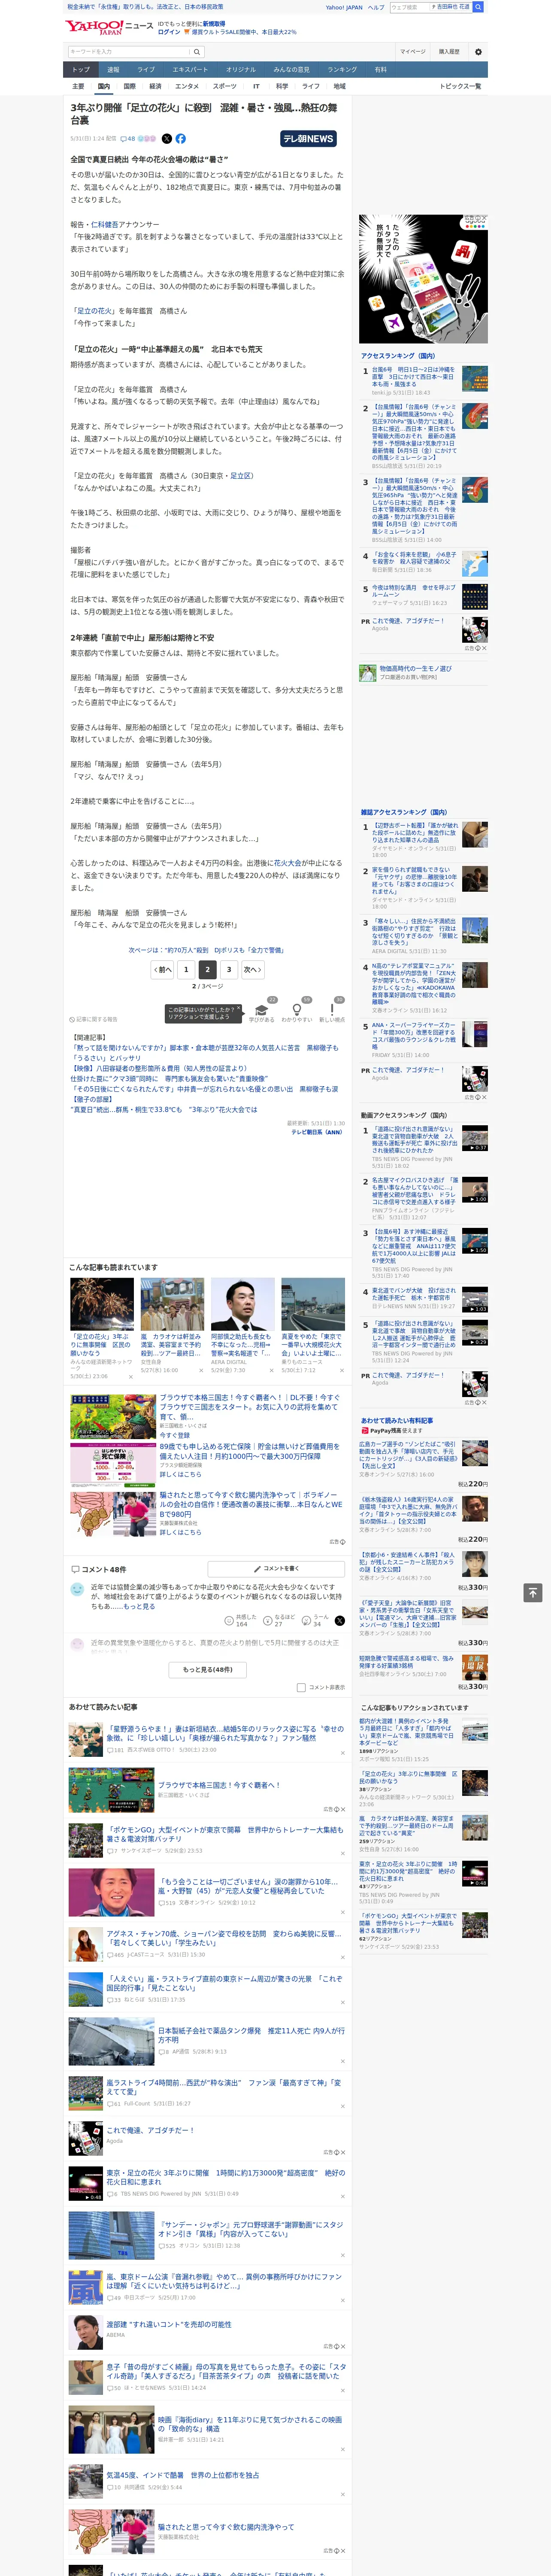Share the article on X
The width and height of the screenshot is (551, 2576).
coord(167,139)
